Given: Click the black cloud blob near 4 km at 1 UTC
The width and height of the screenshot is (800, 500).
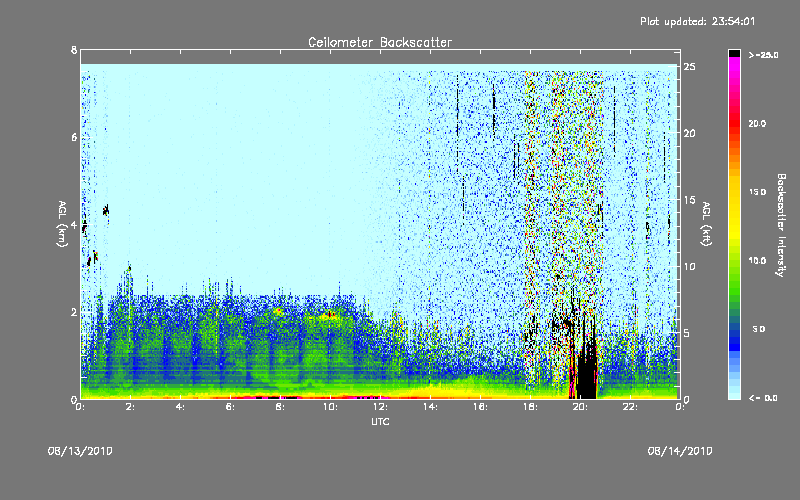Looking at the screenshot, I should pyautogui.click(x=106, y=210).
